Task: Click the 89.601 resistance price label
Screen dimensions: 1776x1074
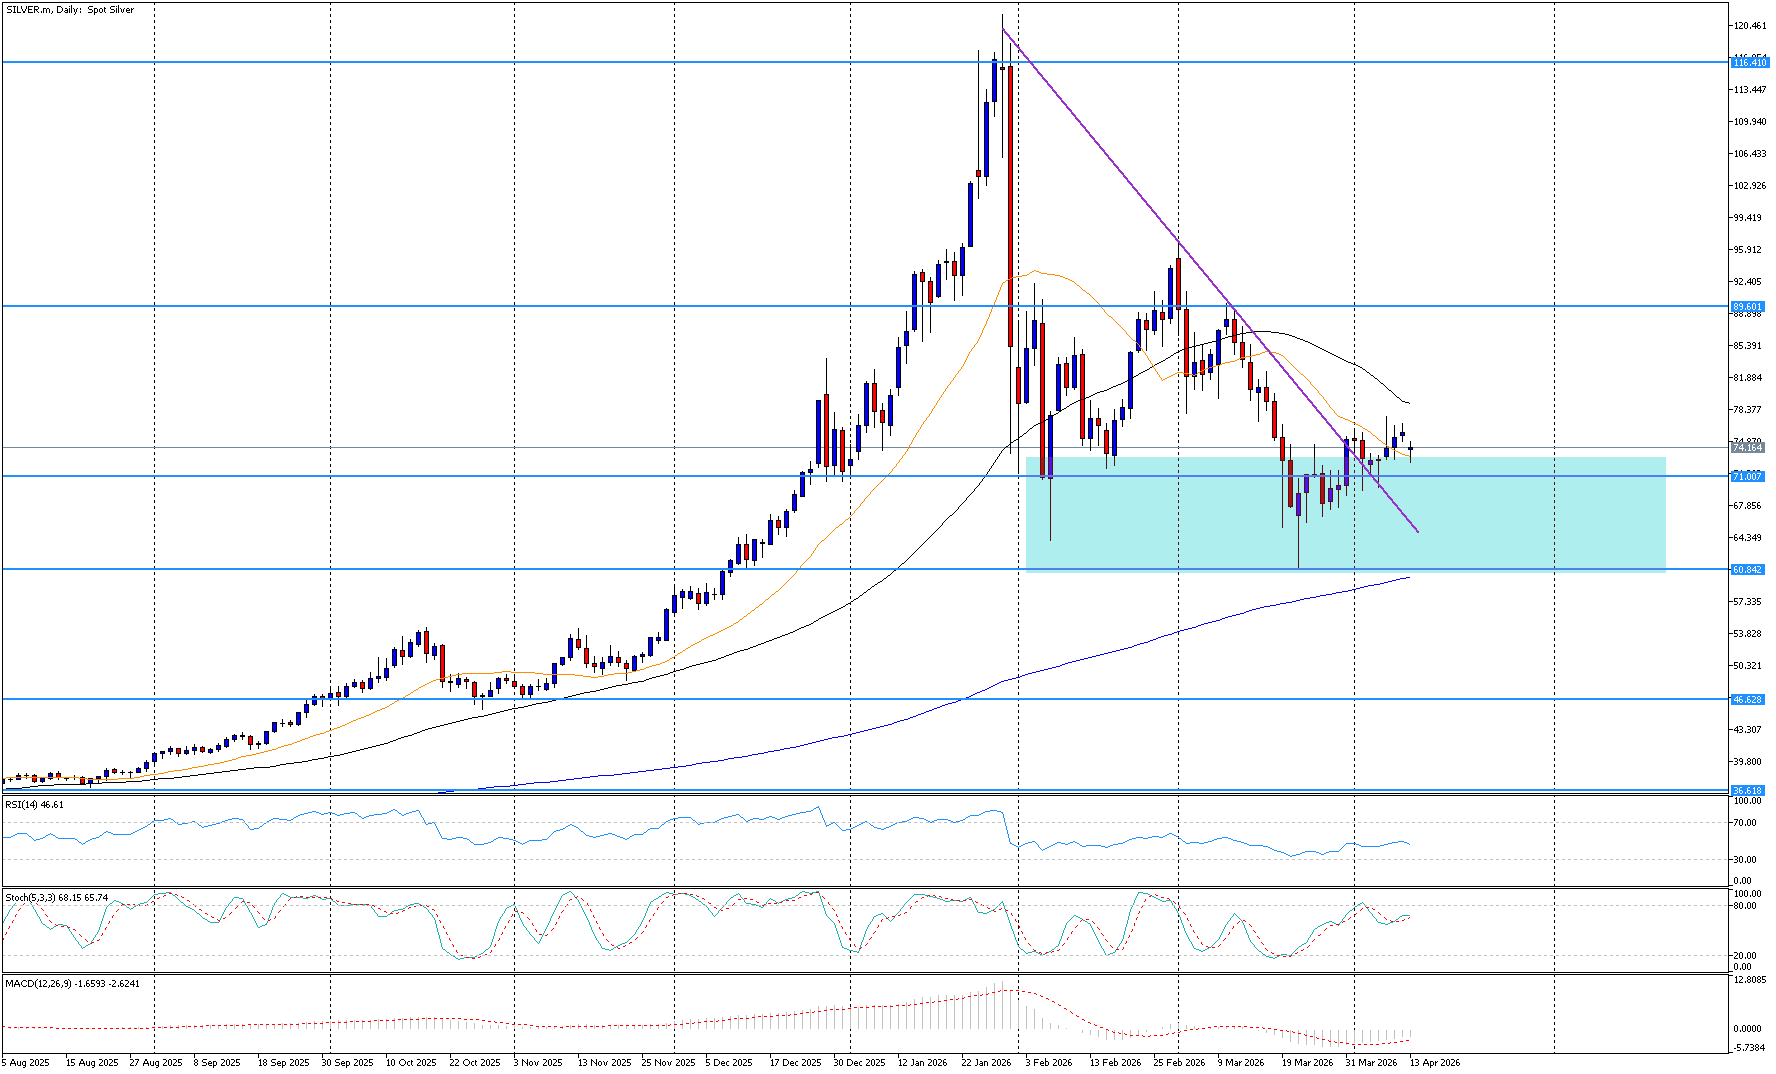Action: (x=1747, y=307)
